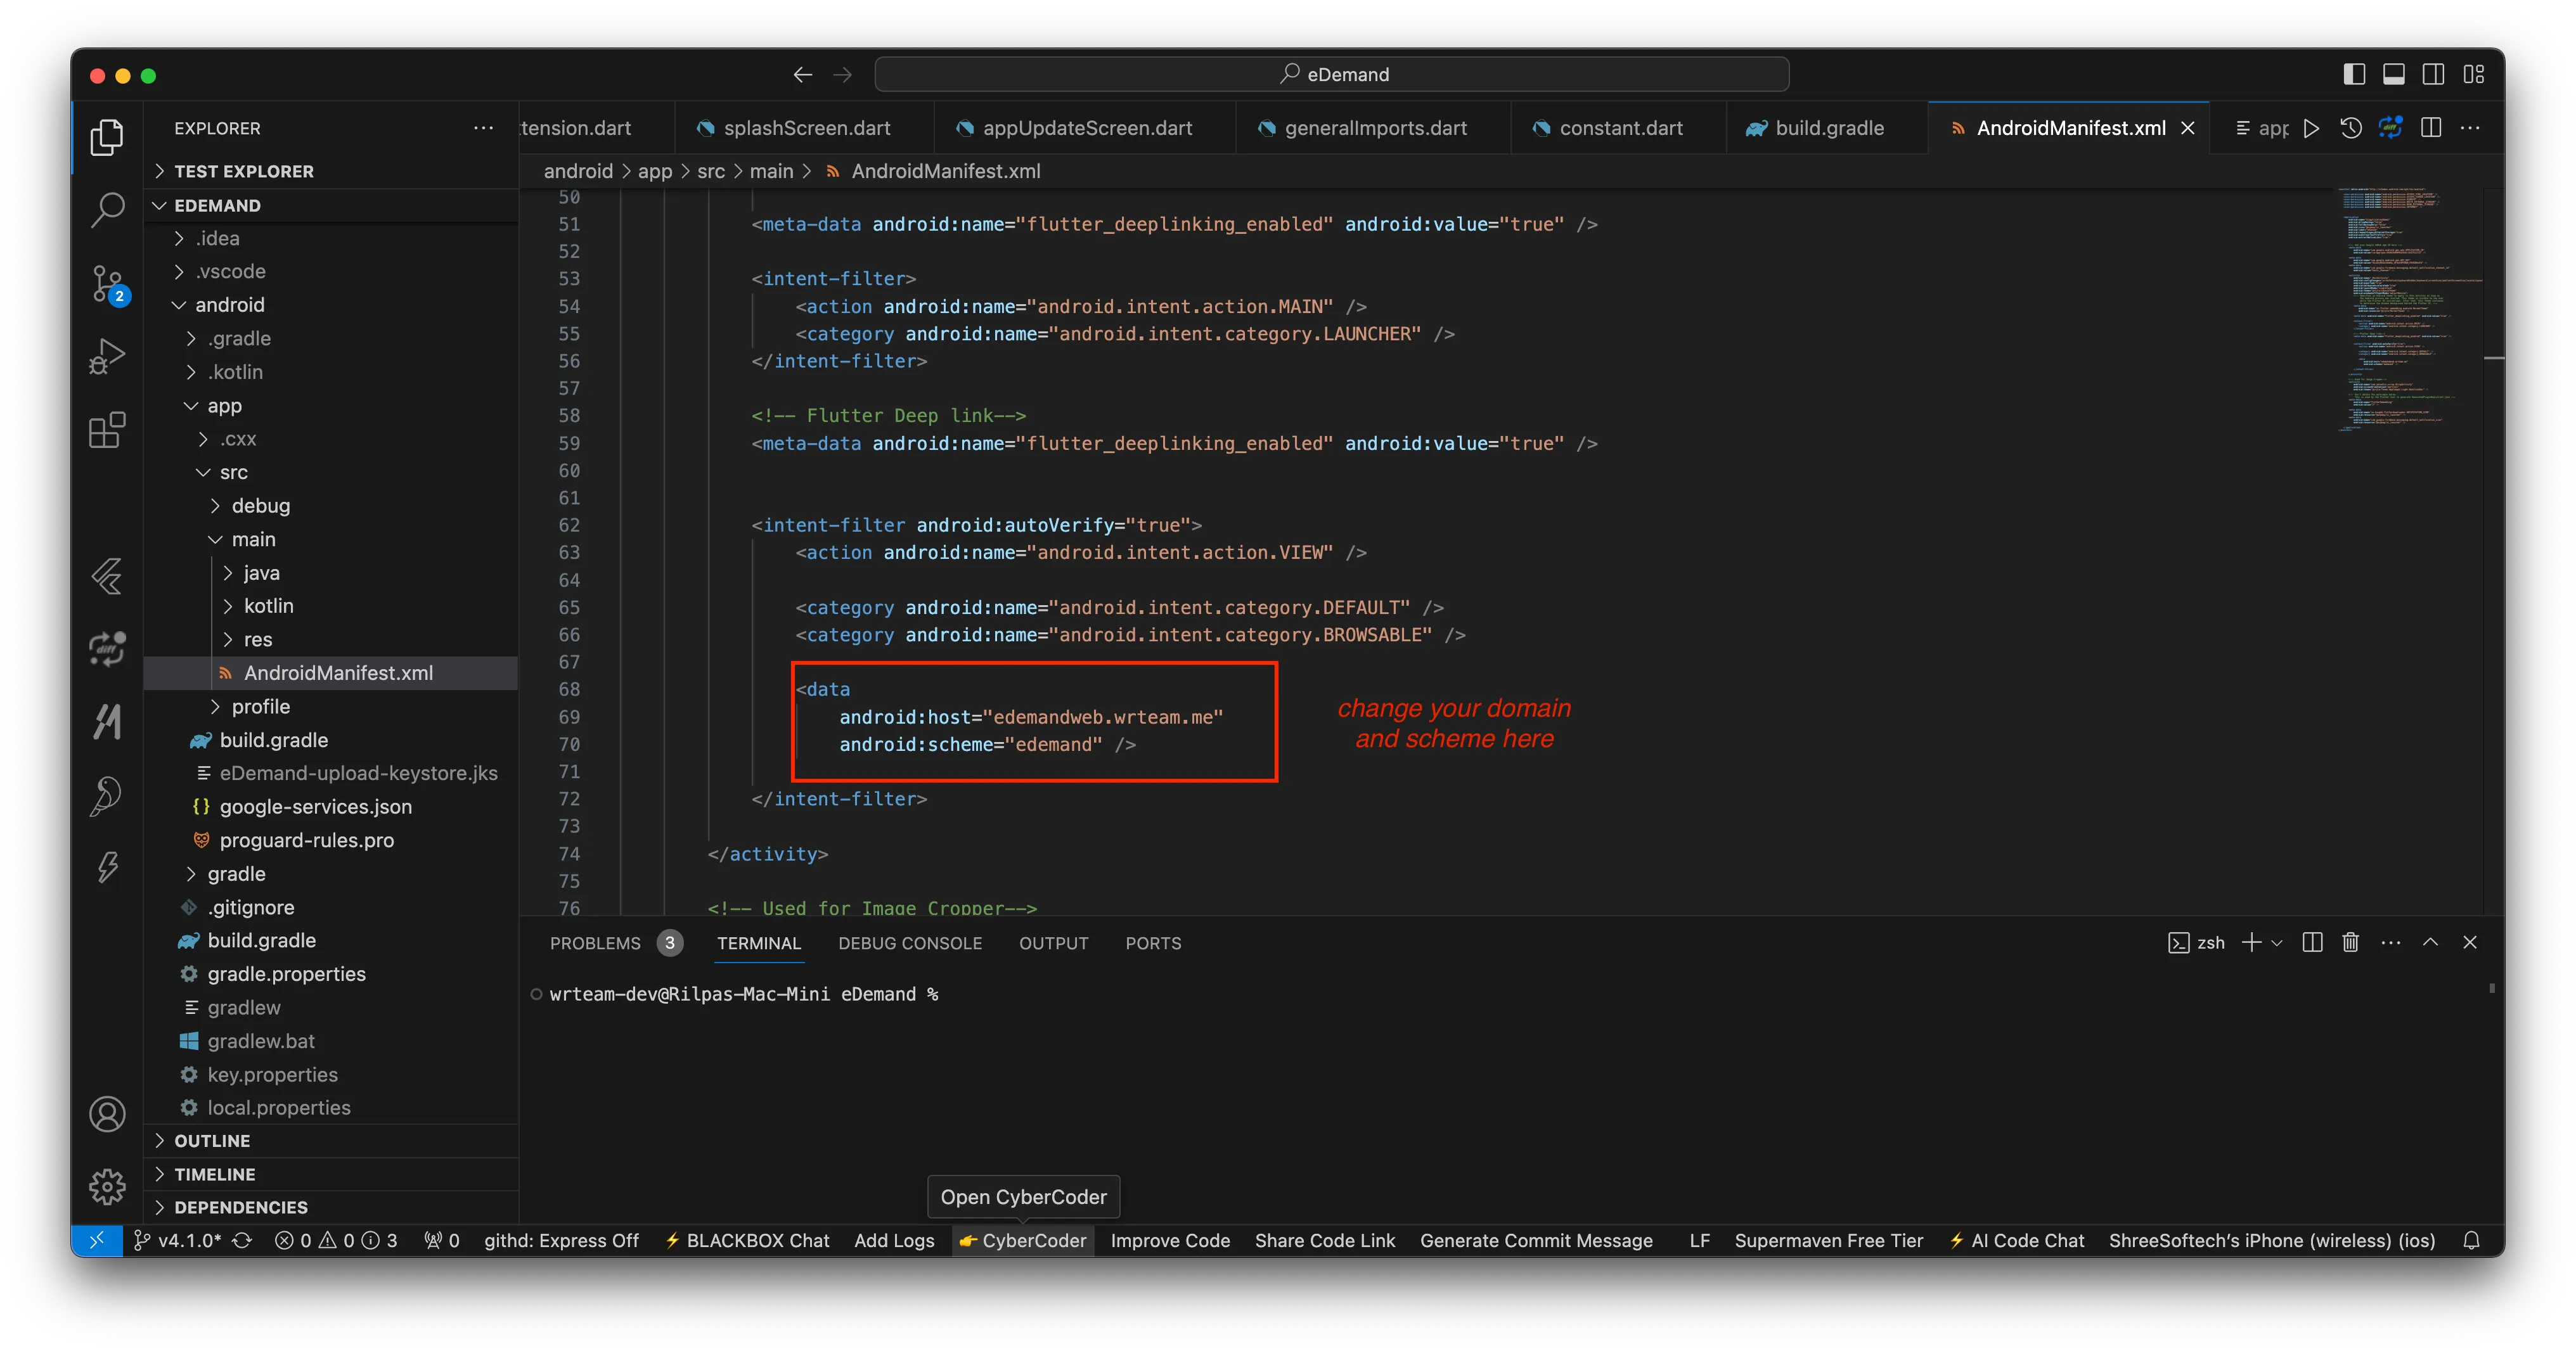Go forward with the right arrow
The image size is (2576, 1351).
coord(843,74)
